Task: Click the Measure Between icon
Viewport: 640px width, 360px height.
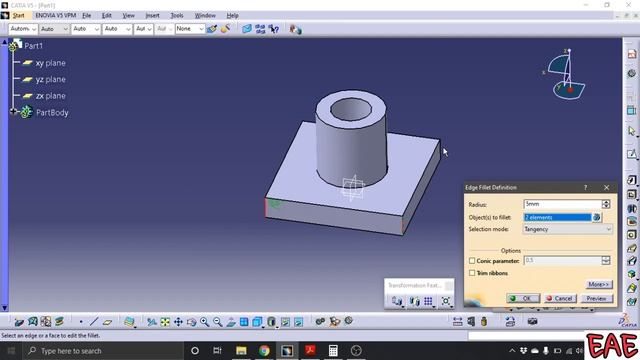Action: [x=458, y=322]
